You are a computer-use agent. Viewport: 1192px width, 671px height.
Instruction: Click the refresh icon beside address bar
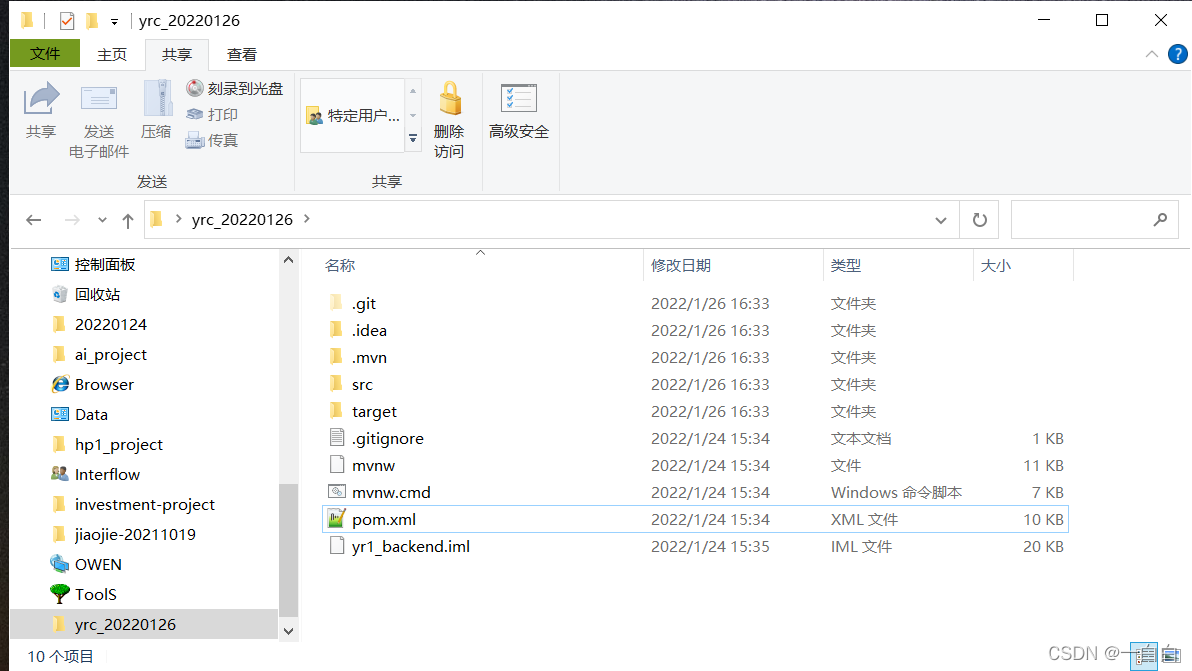(x=979, y=219)
